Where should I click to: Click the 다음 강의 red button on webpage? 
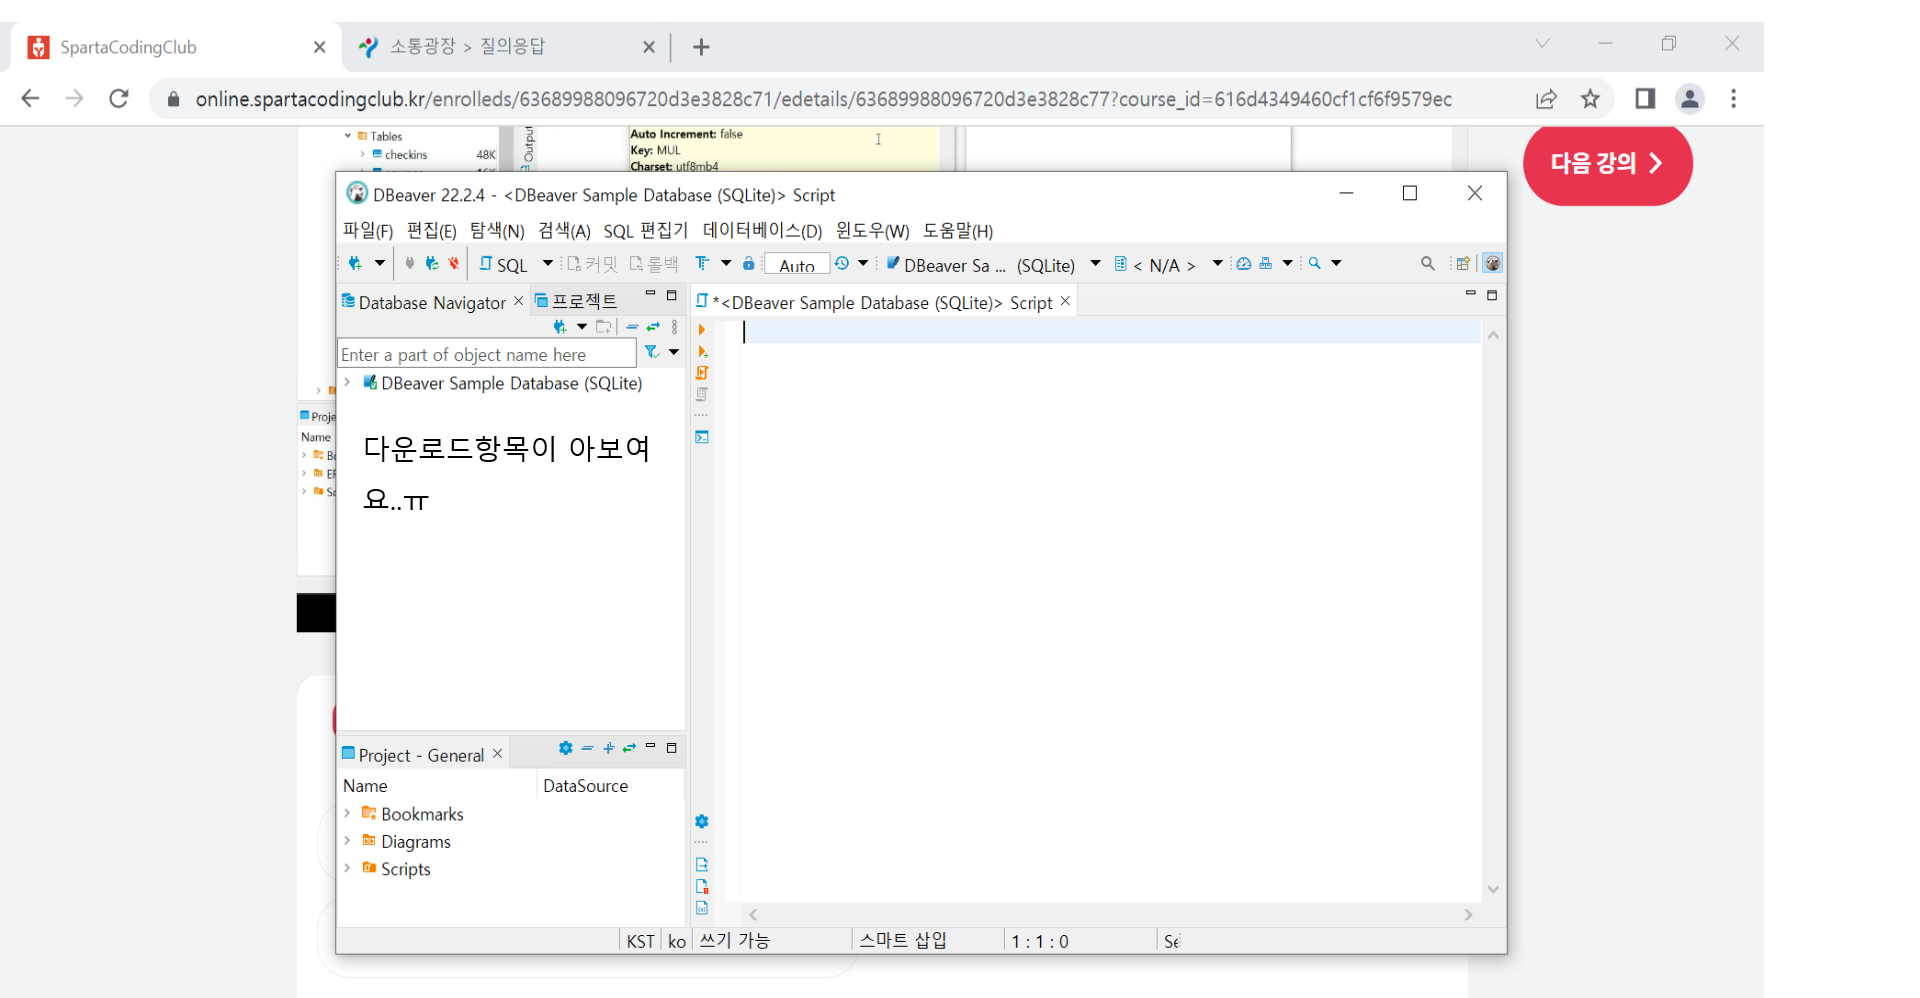(1607, 163)
